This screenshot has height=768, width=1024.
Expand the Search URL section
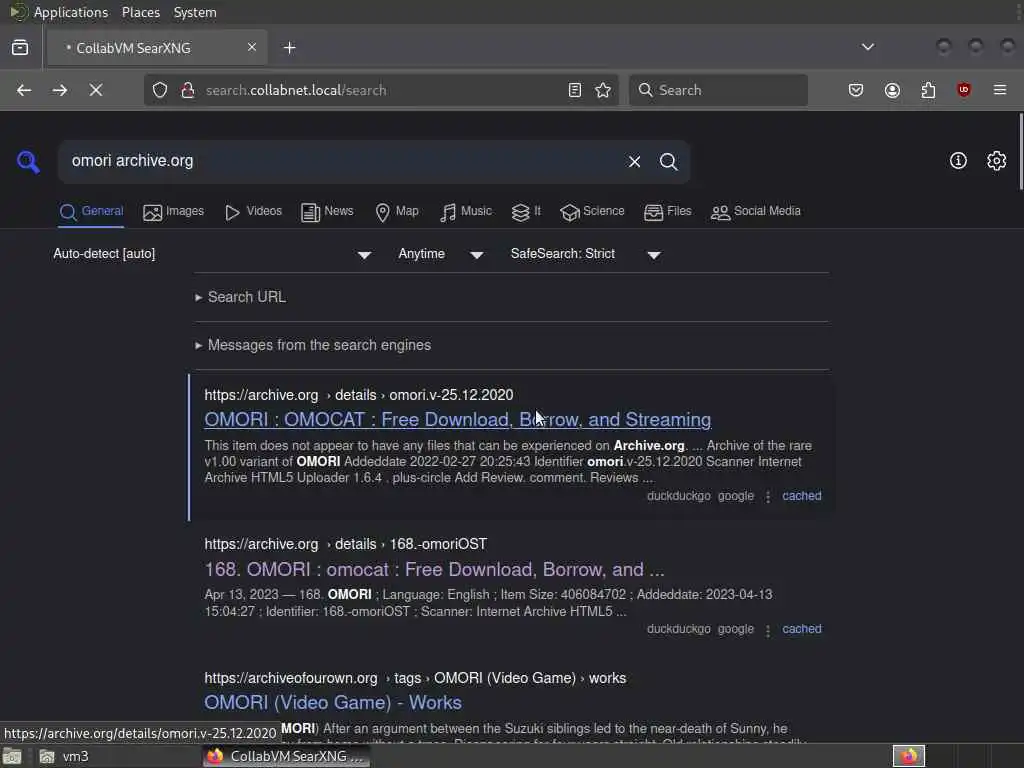tap(240, 297)
